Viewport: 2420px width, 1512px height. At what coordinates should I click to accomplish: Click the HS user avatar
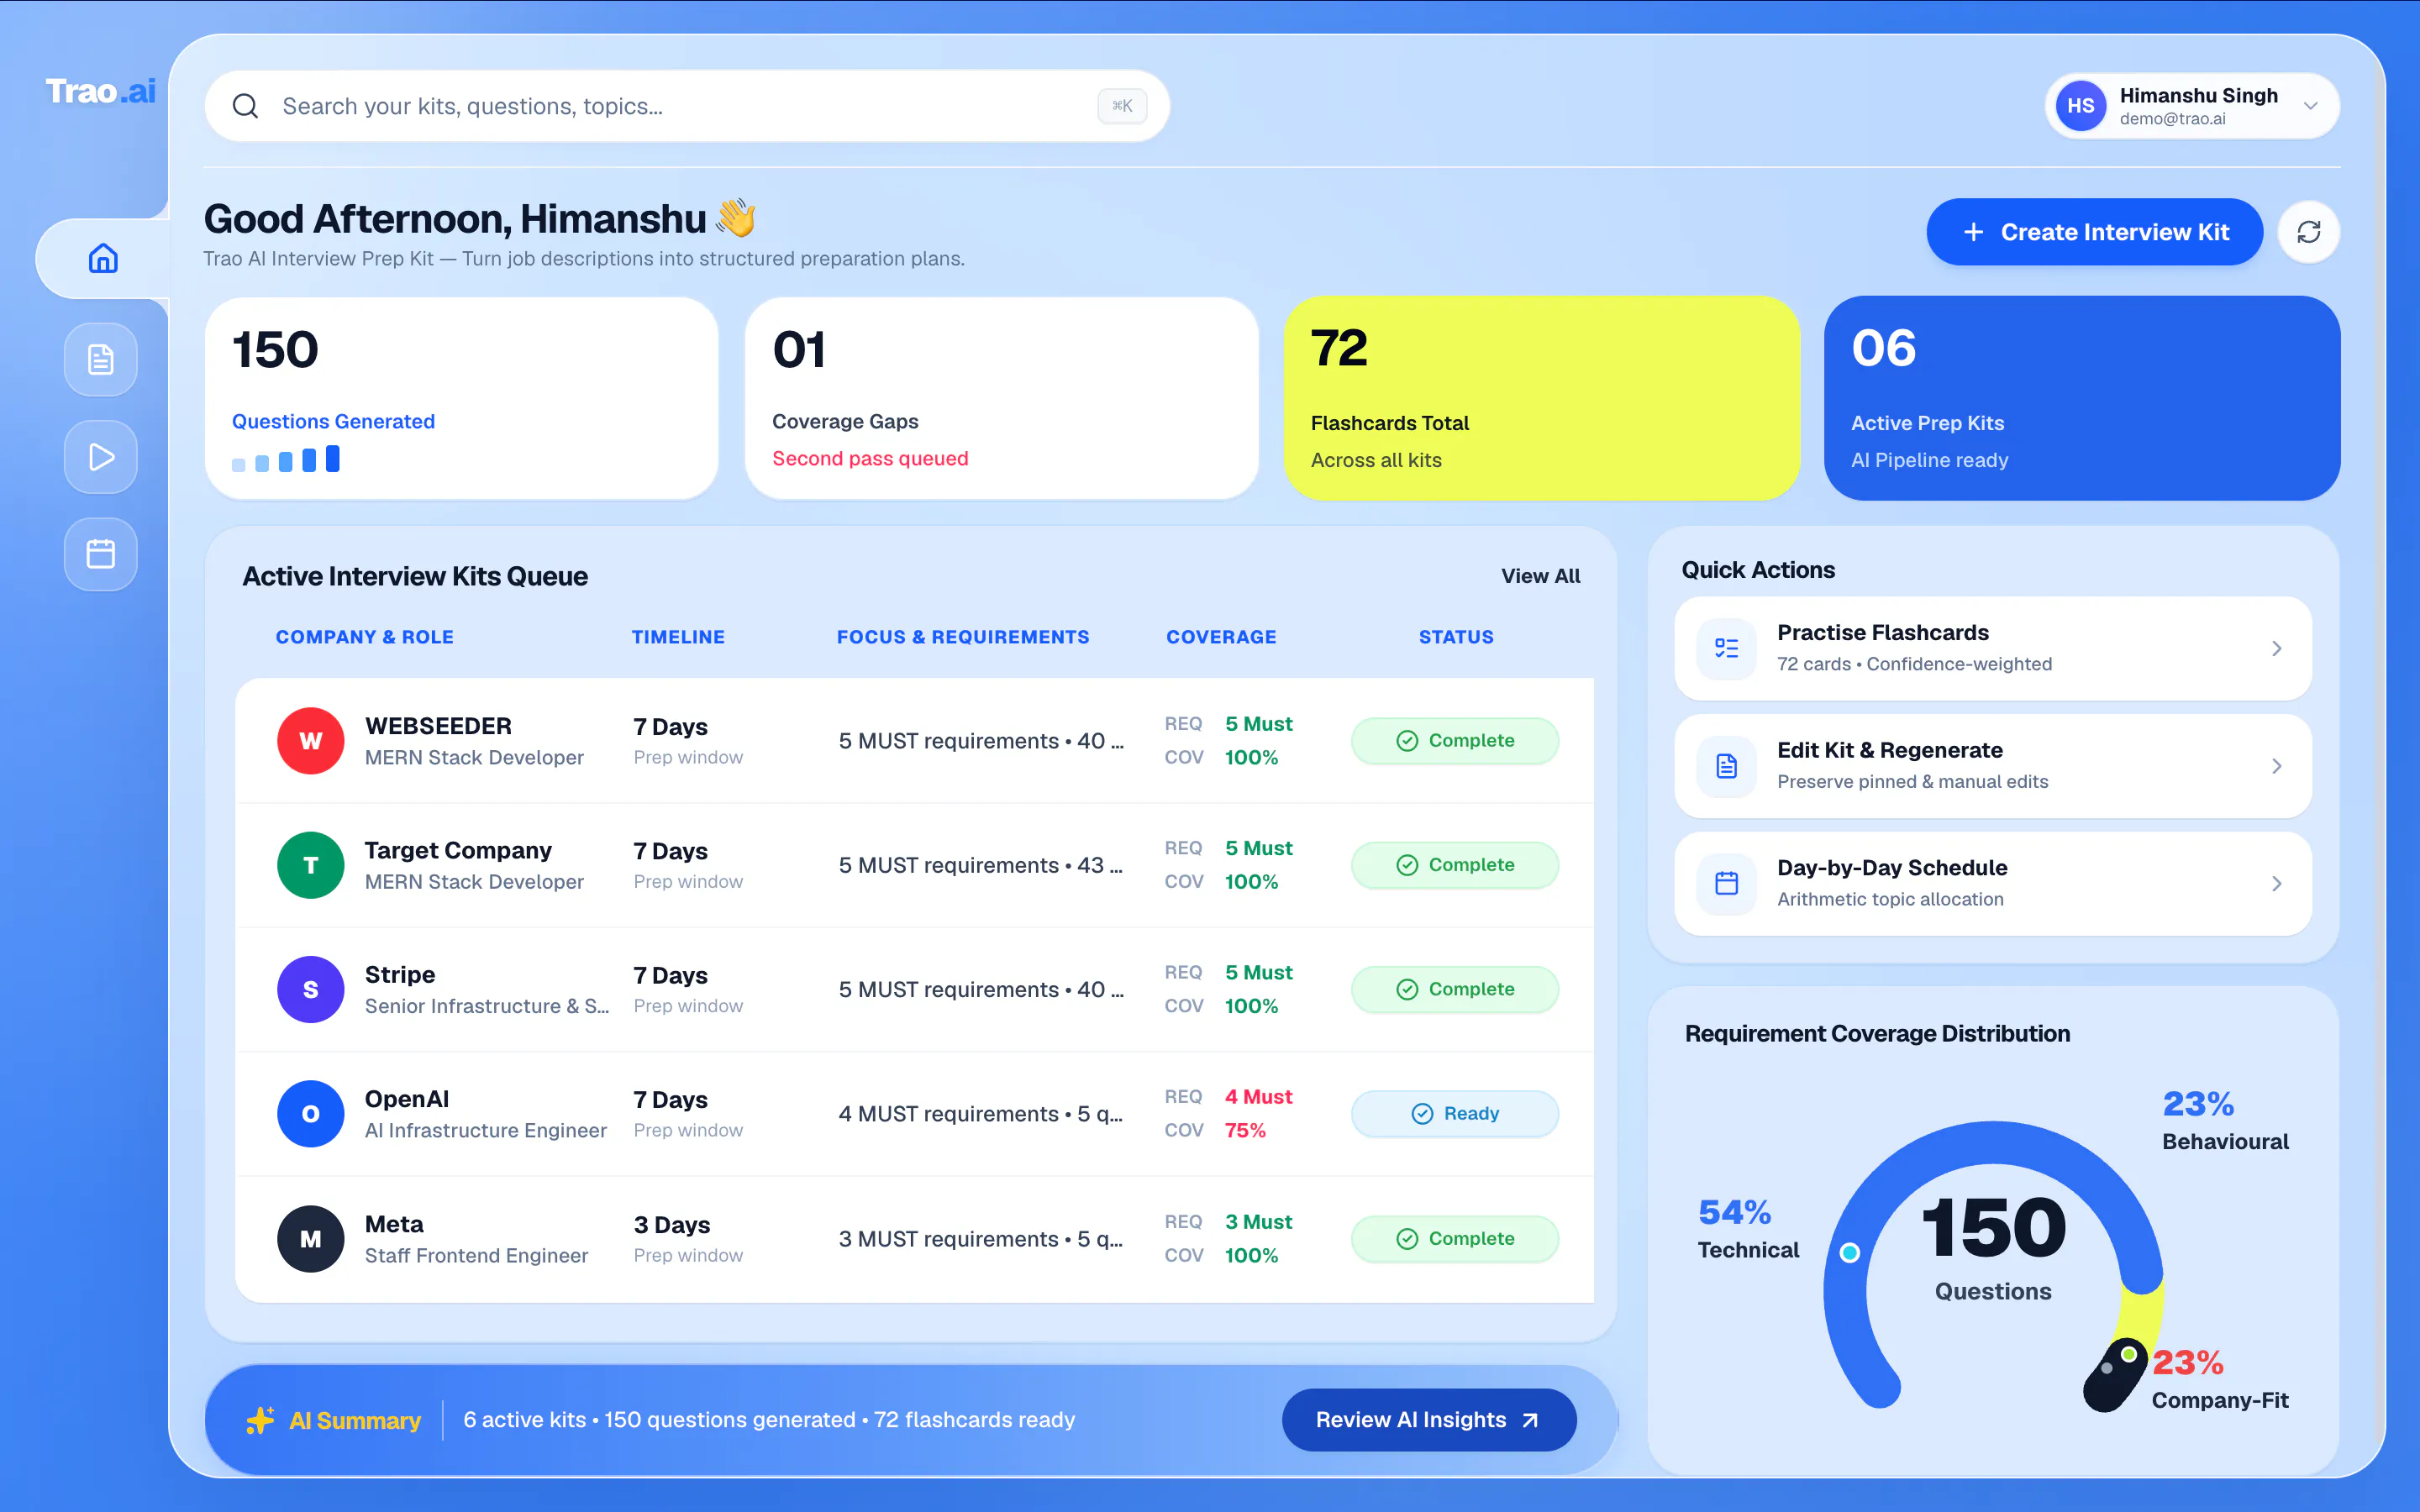pos(2080,106)
